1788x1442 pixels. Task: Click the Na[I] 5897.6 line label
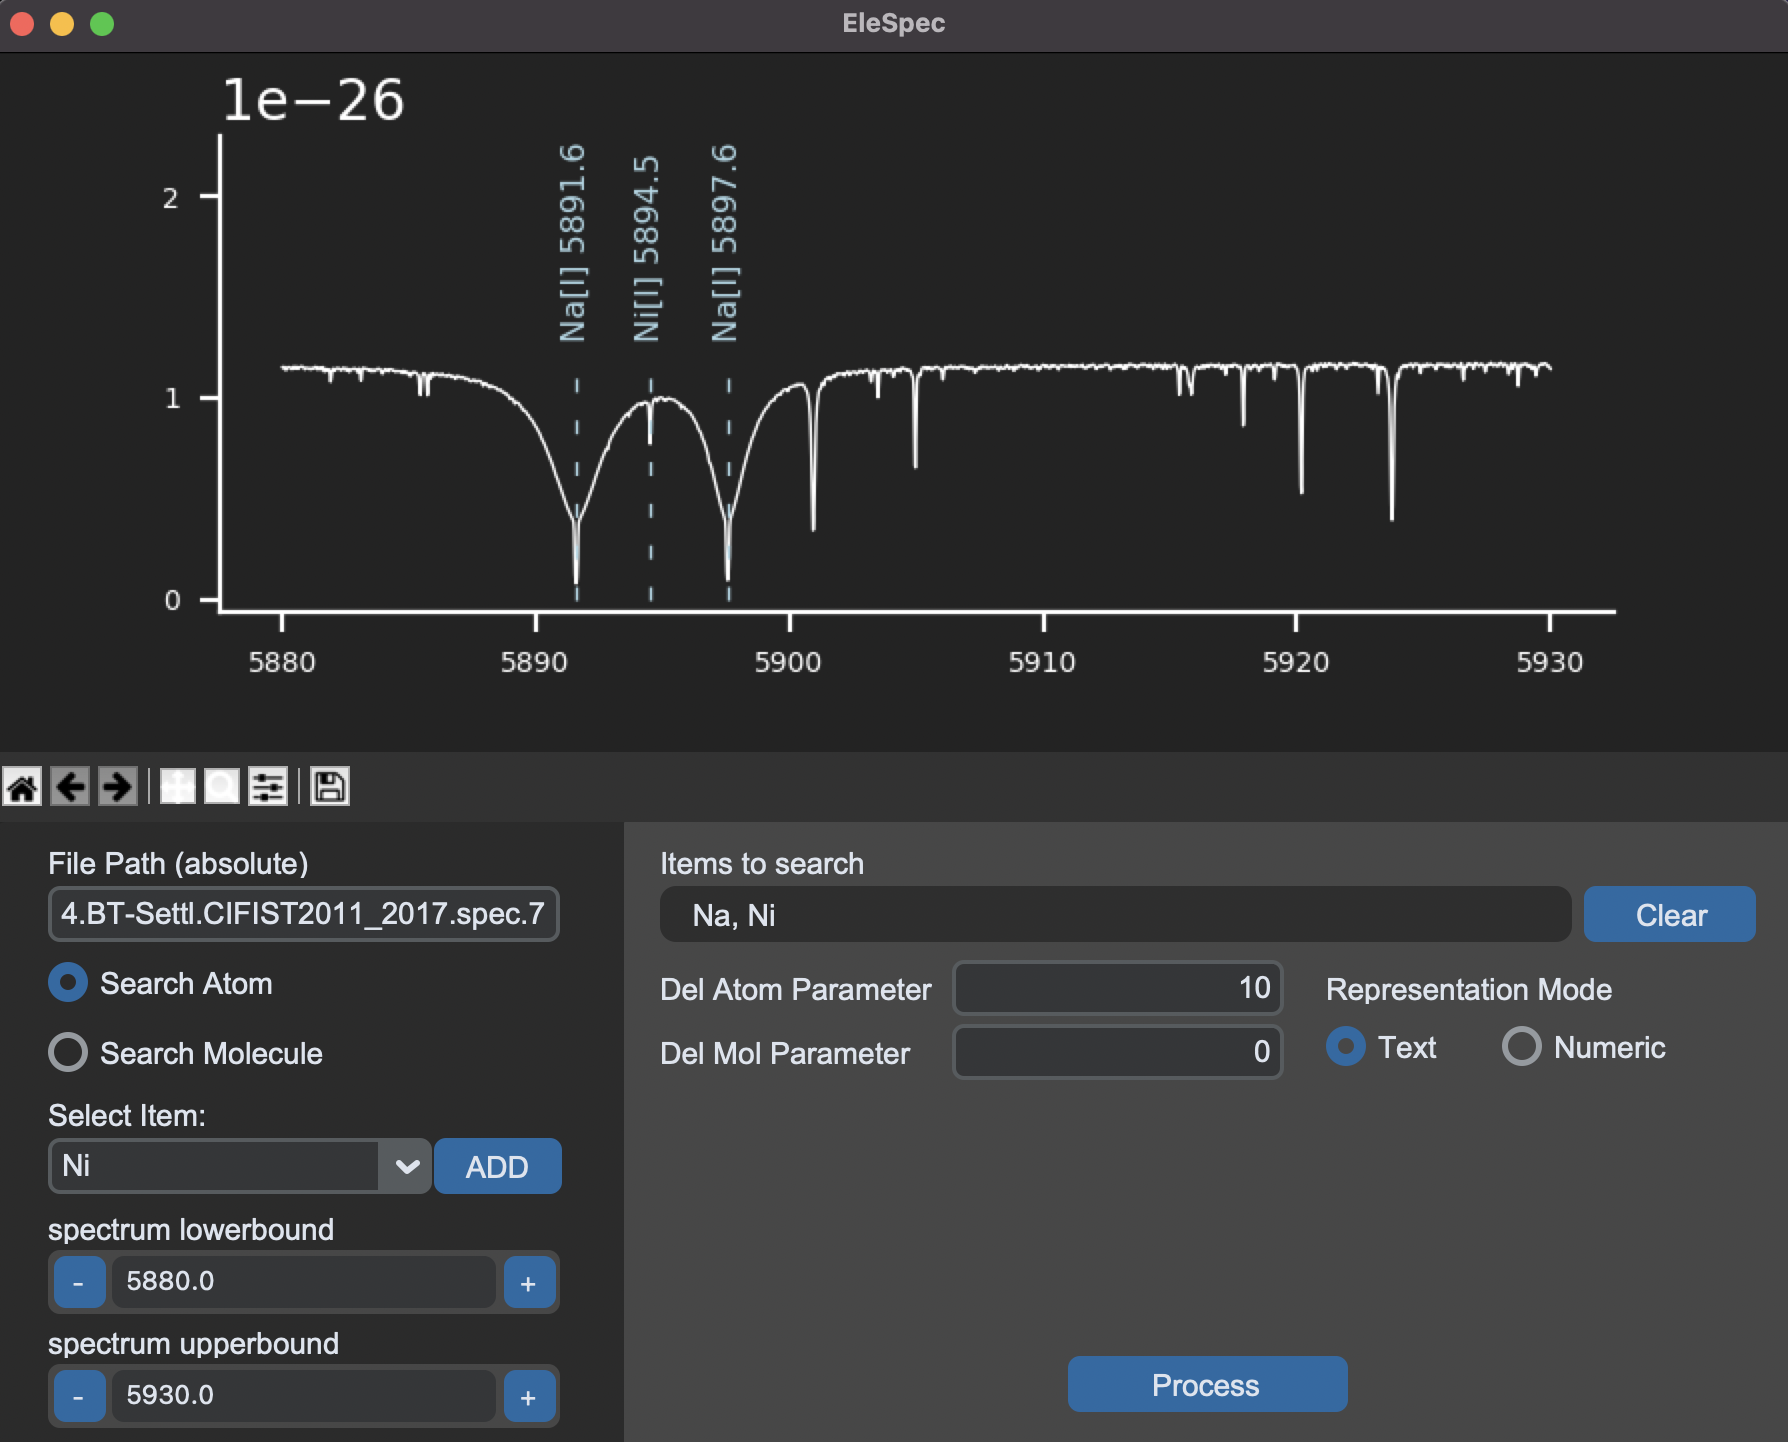coord(724,243)
